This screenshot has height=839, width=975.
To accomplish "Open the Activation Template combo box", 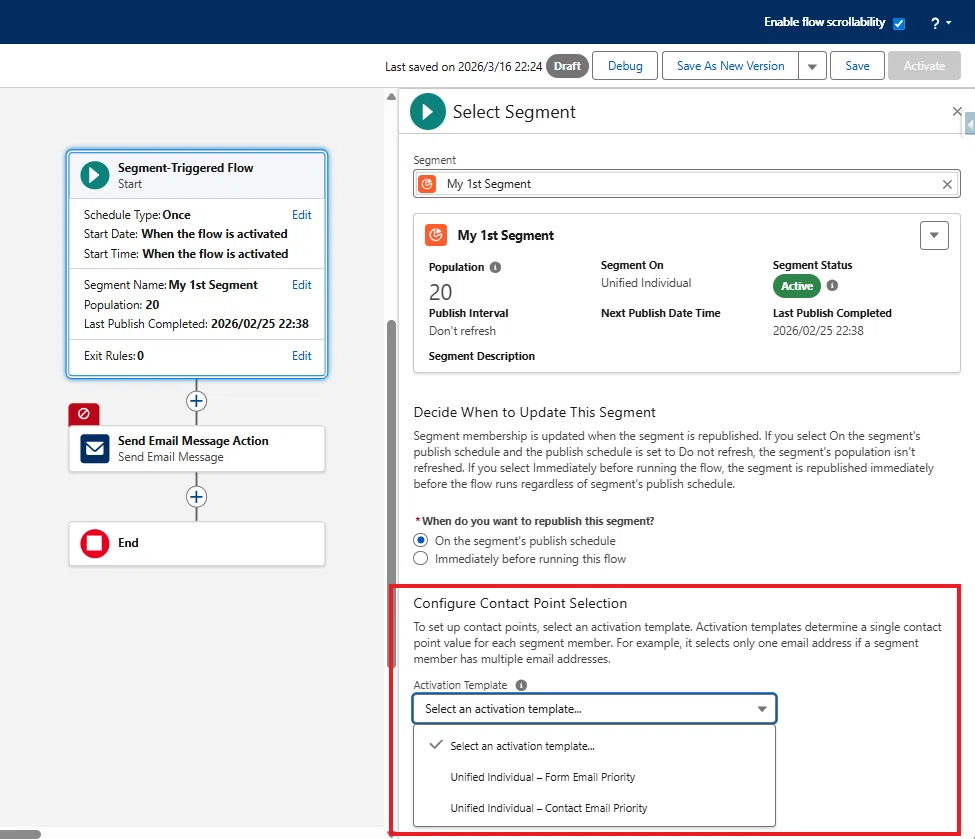I will click(594, 708).
